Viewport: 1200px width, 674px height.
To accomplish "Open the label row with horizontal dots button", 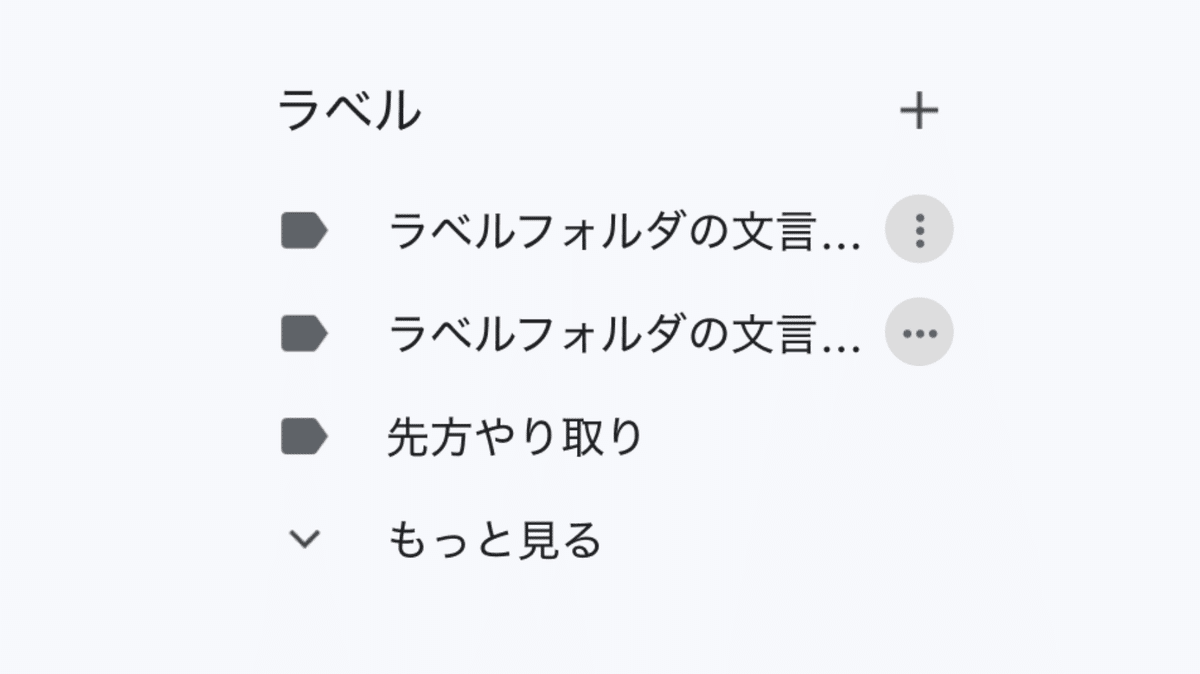I will [623, 334].
